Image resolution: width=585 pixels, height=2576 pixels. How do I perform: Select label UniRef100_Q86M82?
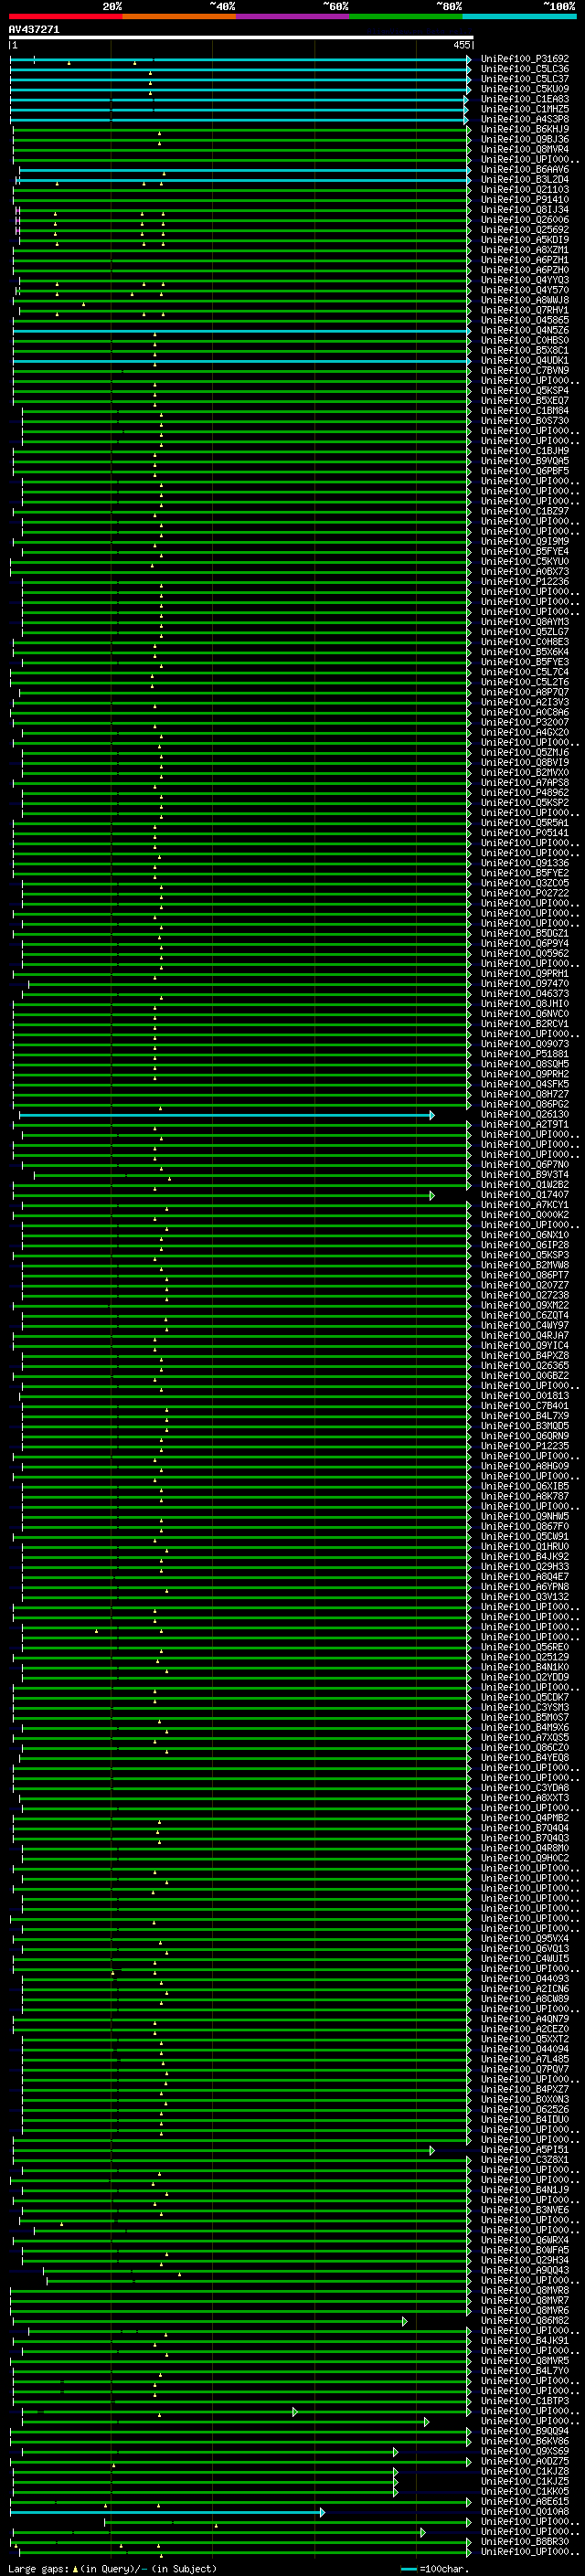[x=525, y=2321]
